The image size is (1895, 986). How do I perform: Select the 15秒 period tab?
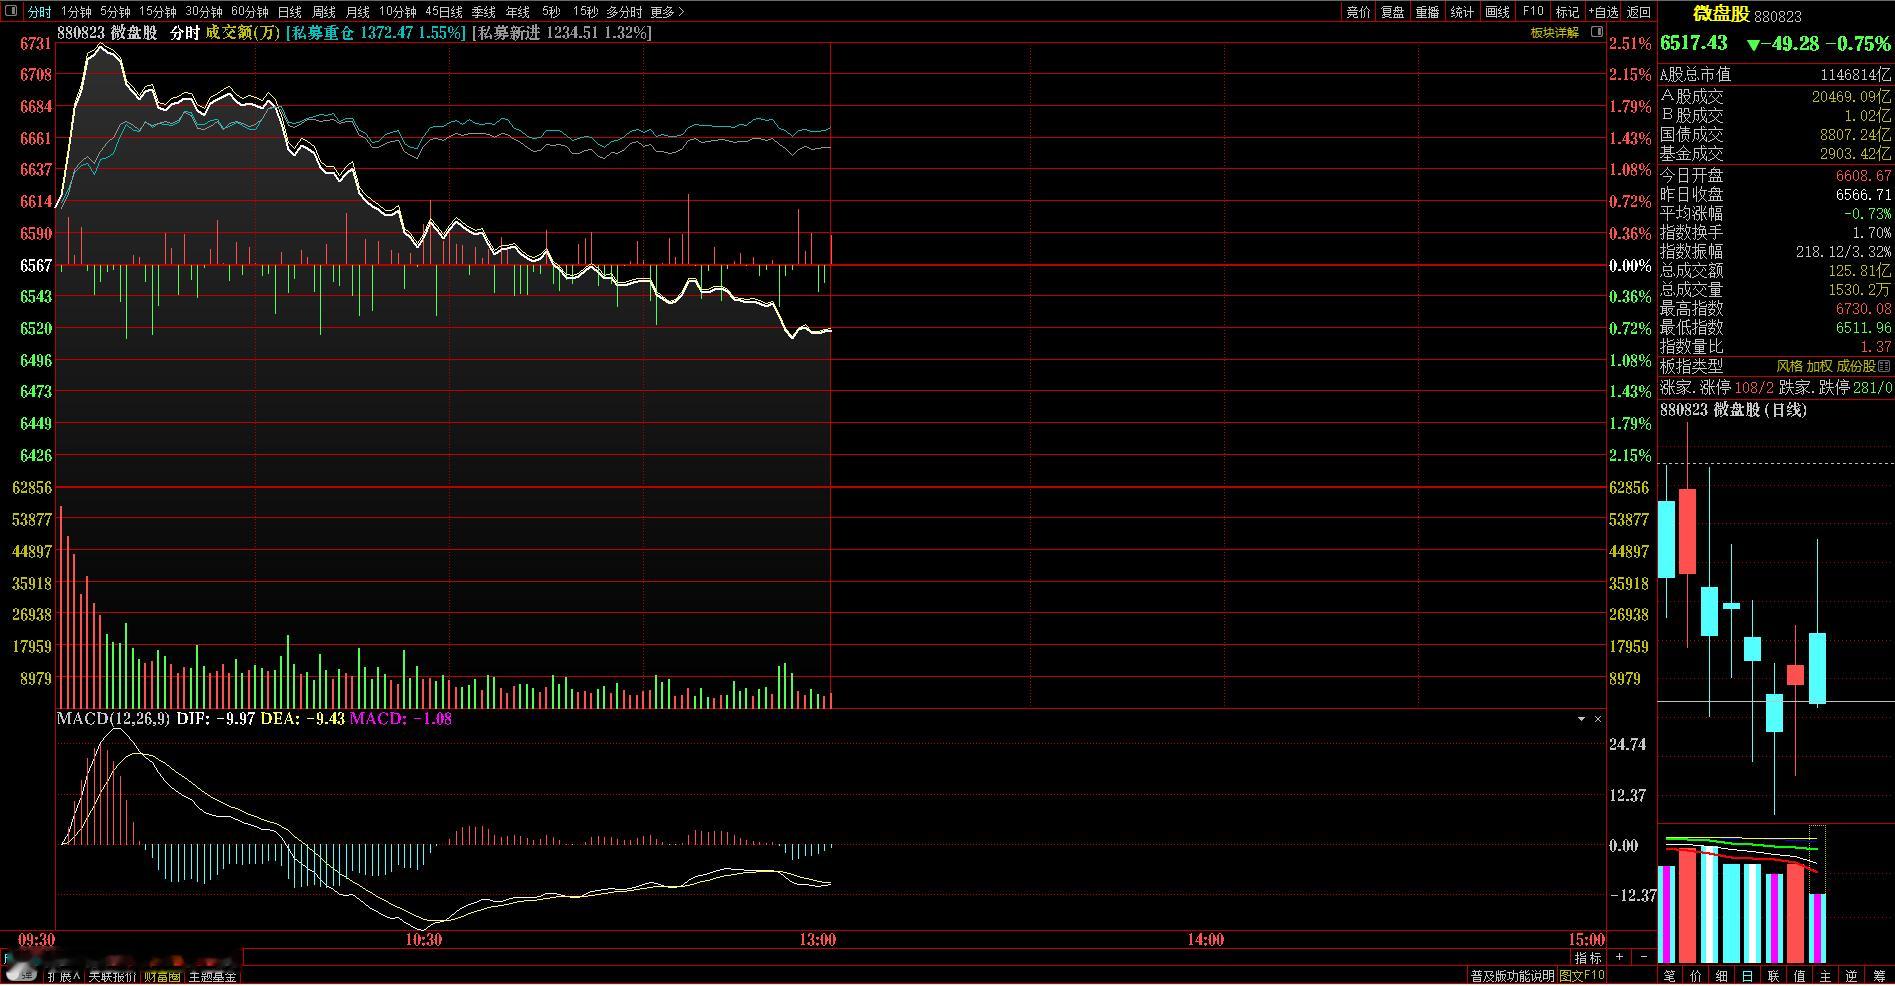click(x=585, y=12)
